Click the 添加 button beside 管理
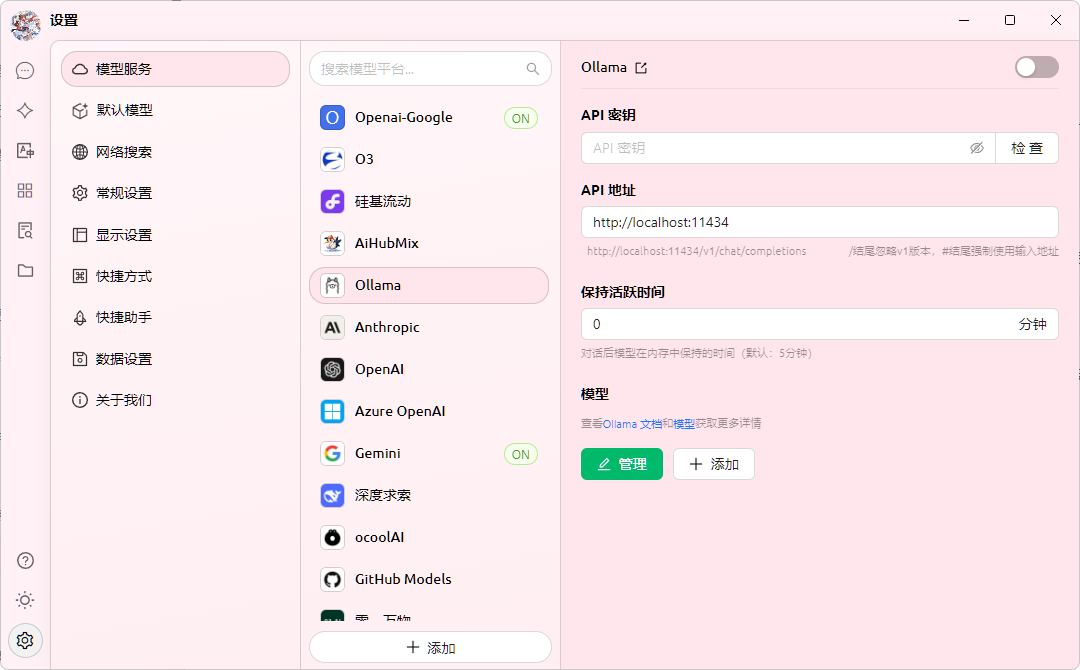Viewport: 1080px width, 670px height. pos(713,464)
